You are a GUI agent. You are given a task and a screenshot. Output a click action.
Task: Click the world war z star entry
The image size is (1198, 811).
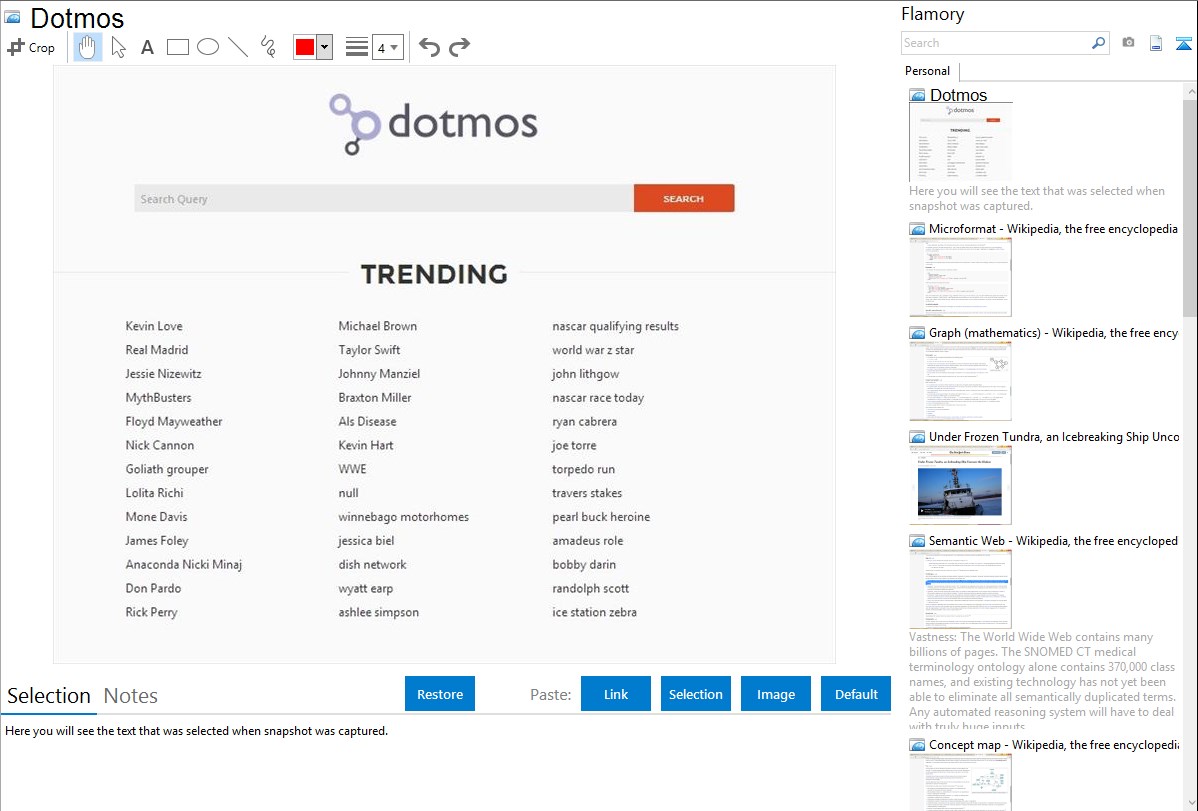[x=593, y=350]
